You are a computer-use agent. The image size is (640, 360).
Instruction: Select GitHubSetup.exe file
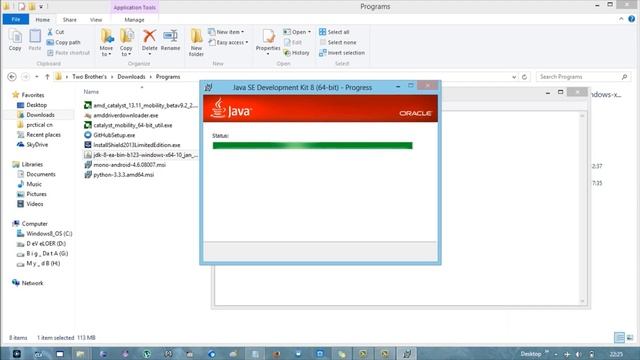(109, 135)
